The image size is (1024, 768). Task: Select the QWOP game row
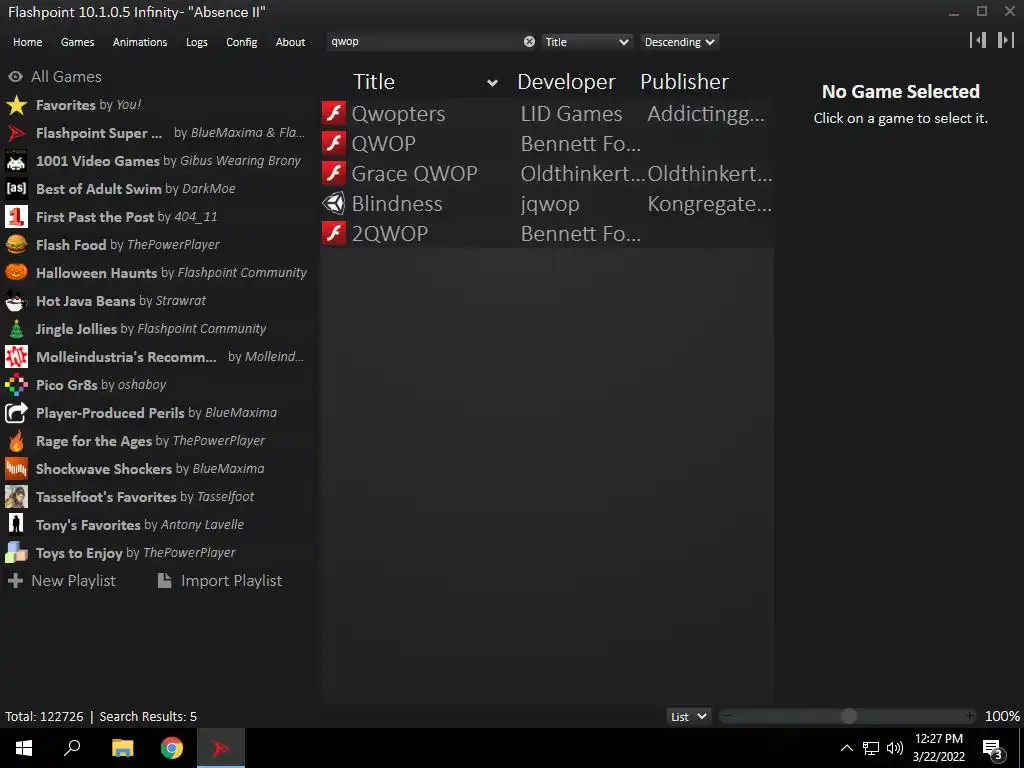click(x=547, y=143)
